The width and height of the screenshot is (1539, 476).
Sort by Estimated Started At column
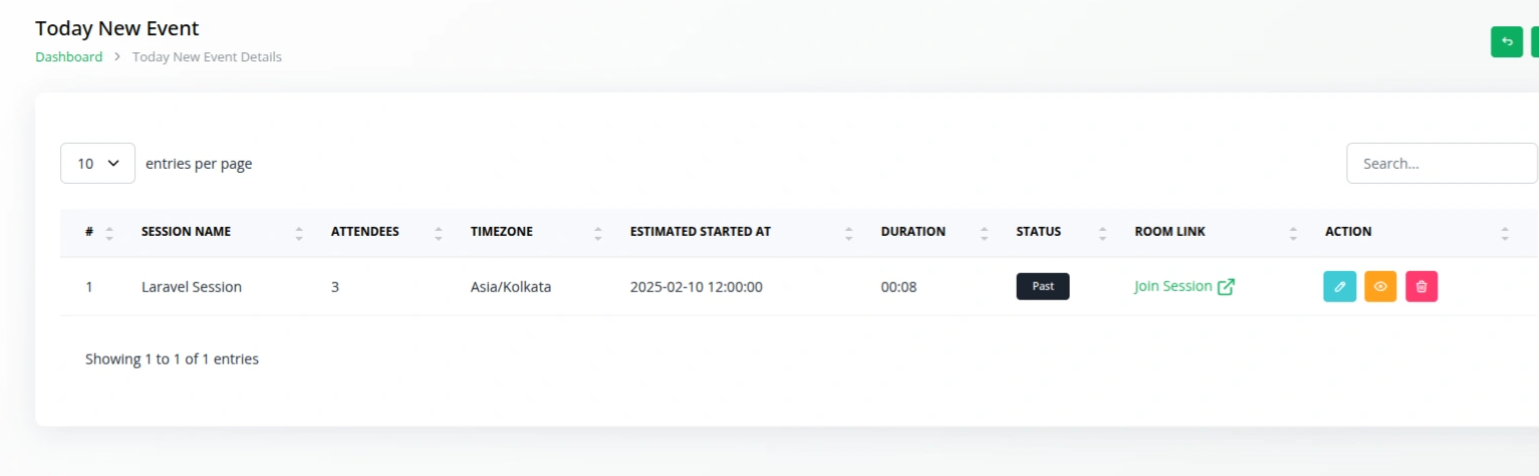coord(848,232)
